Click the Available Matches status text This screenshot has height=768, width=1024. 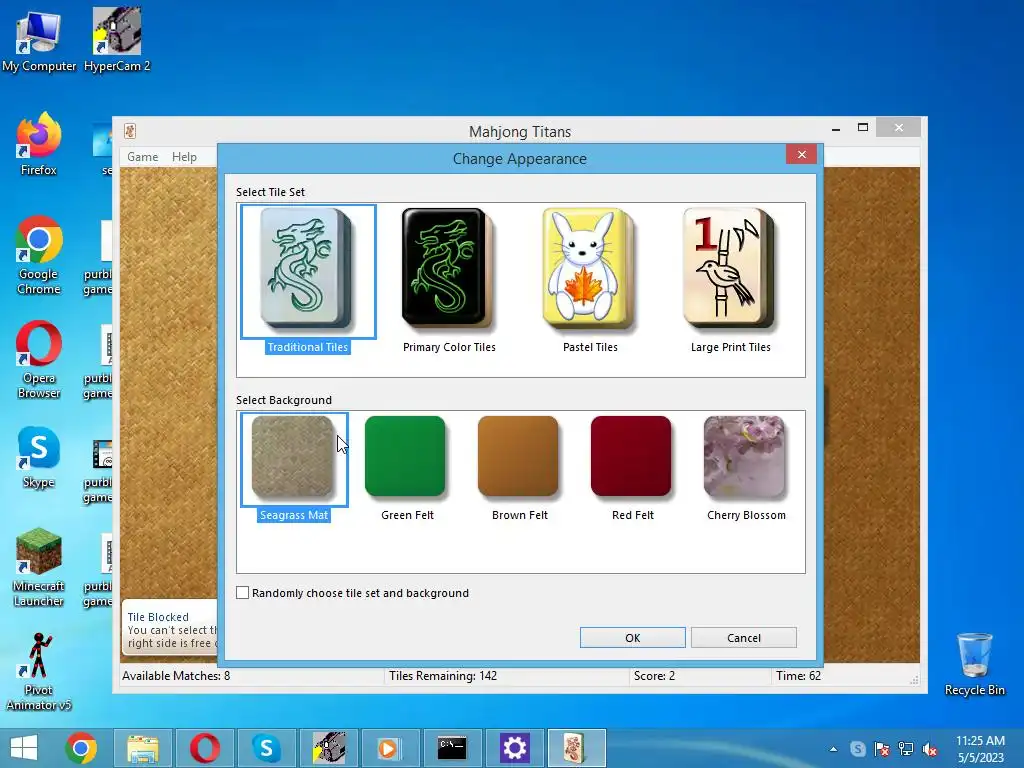coord(176,675)
